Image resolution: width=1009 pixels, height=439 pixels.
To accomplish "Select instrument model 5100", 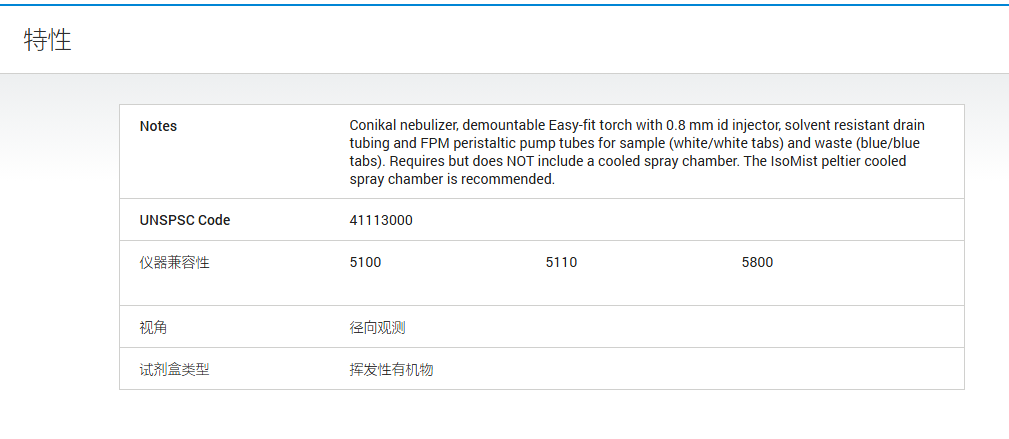I will pyautogui.click(x=365, y=263).
